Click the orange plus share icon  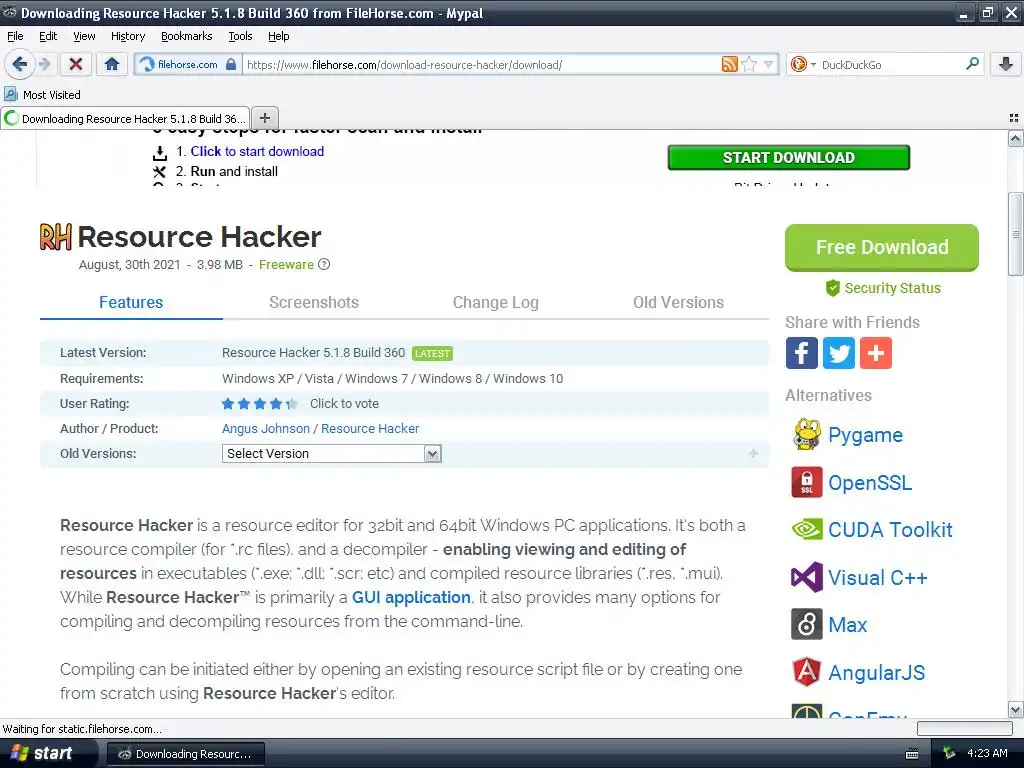[876, 353]
